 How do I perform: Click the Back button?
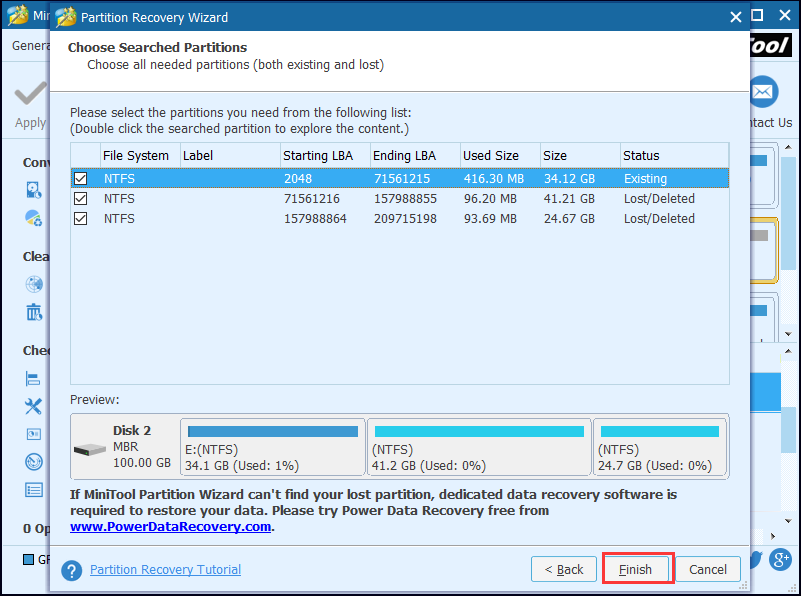tap(564, 569)
